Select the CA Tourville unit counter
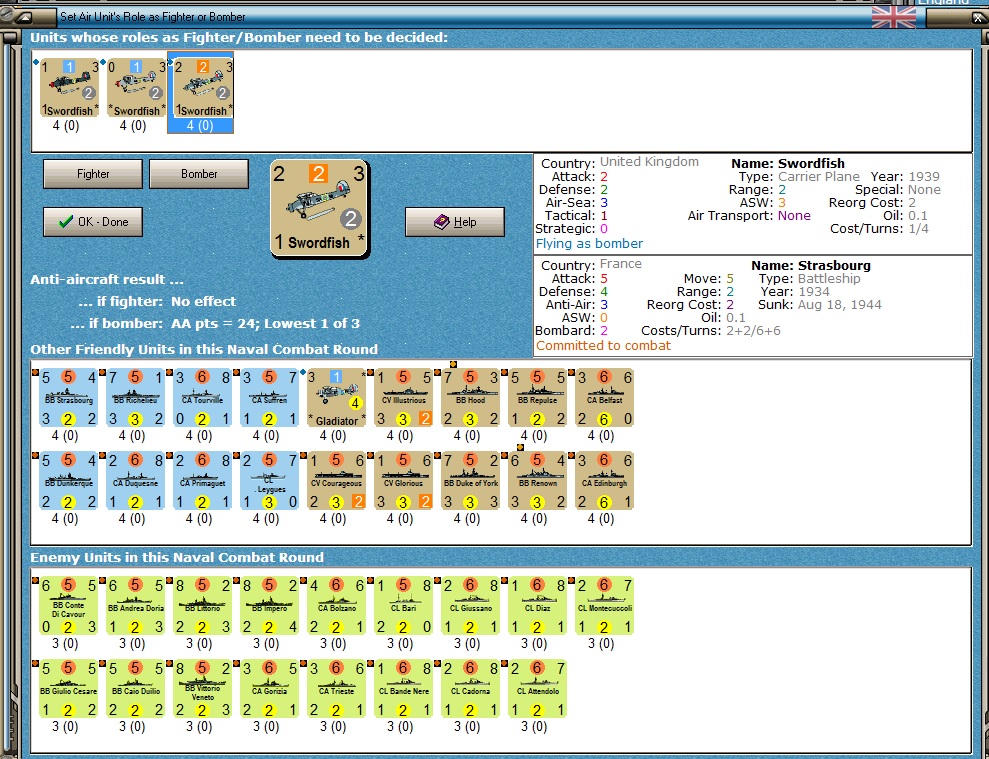 [x=202, y=398]
